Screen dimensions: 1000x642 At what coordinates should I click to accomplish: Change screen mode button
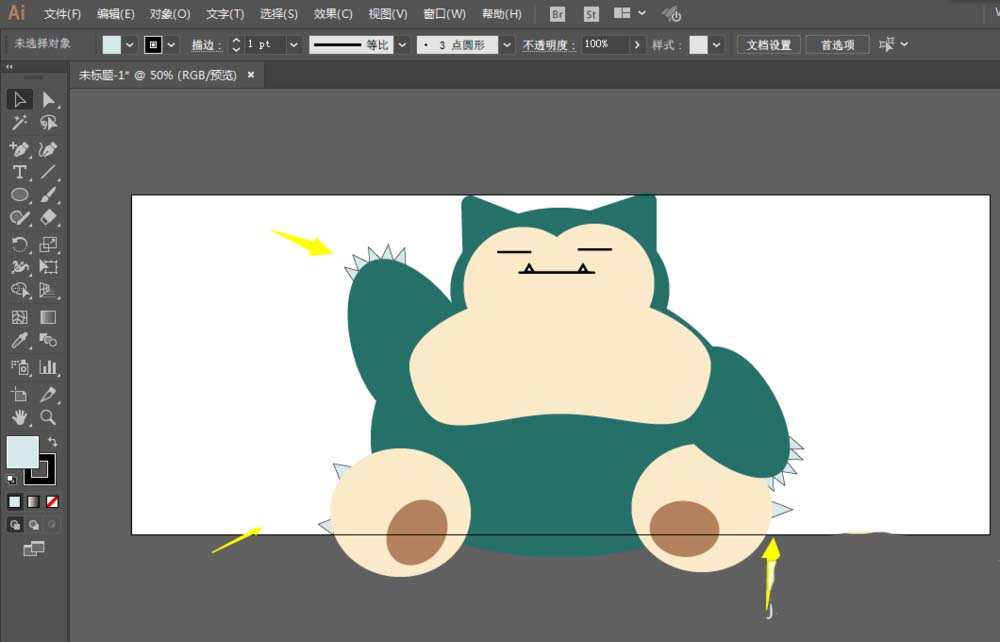33,548
